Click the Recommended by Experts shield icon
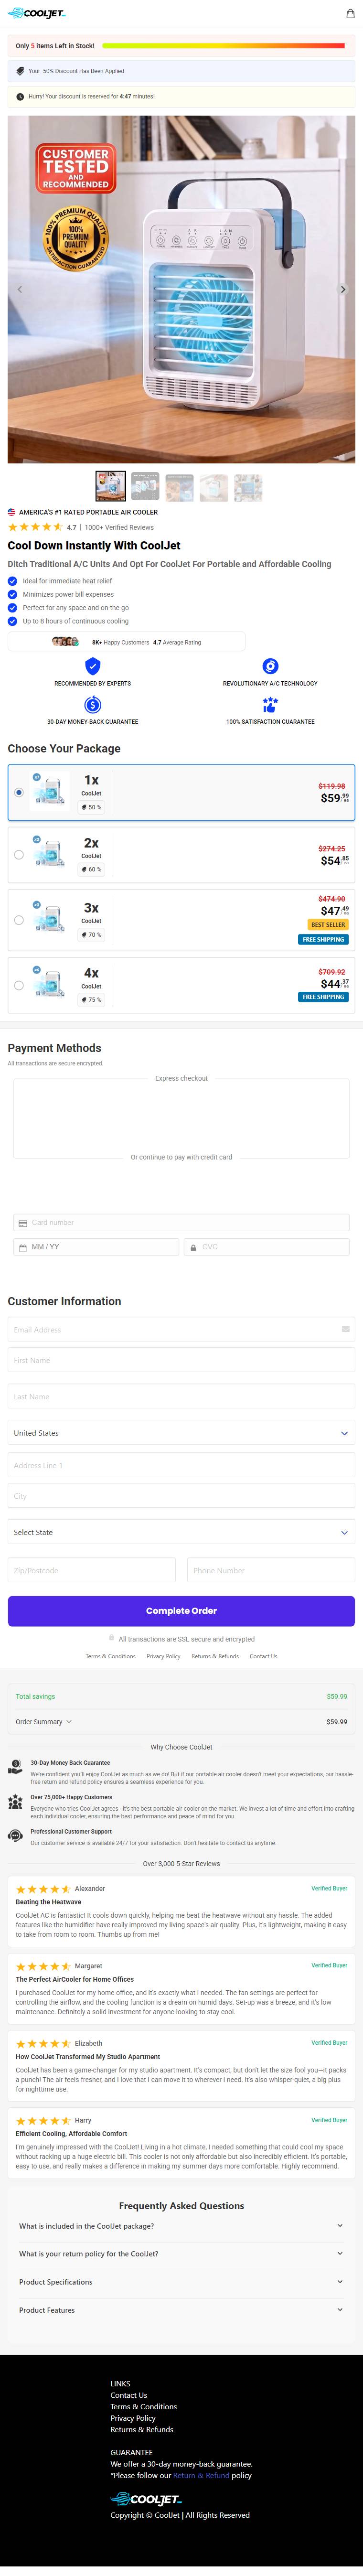This screenshot has height=2576, width=363. tap(92, 666)
